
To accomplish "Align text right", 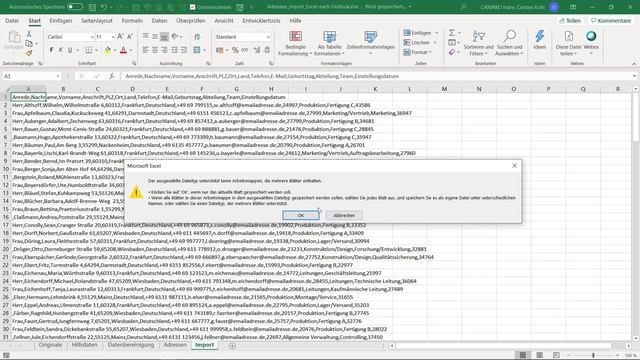I will [164, 50].
